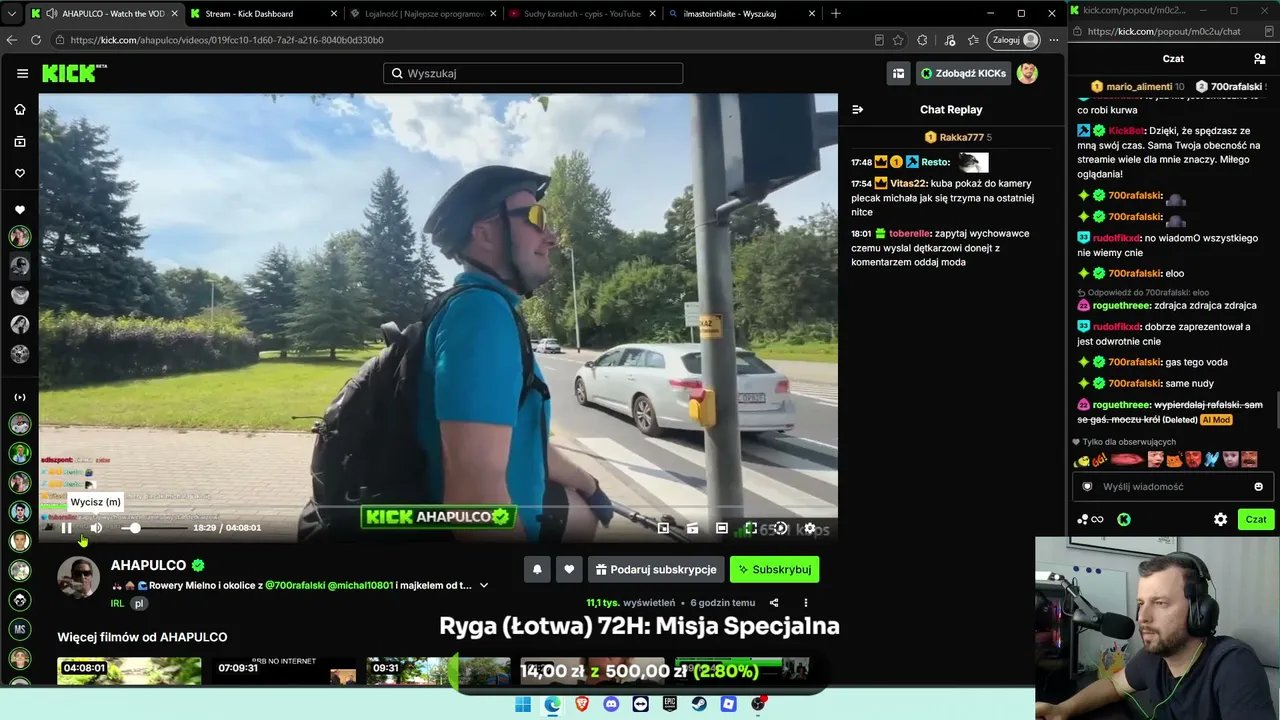Adjust the video volume slider
The height and width of the screenshot is (720, 1280).
[152, 528]
